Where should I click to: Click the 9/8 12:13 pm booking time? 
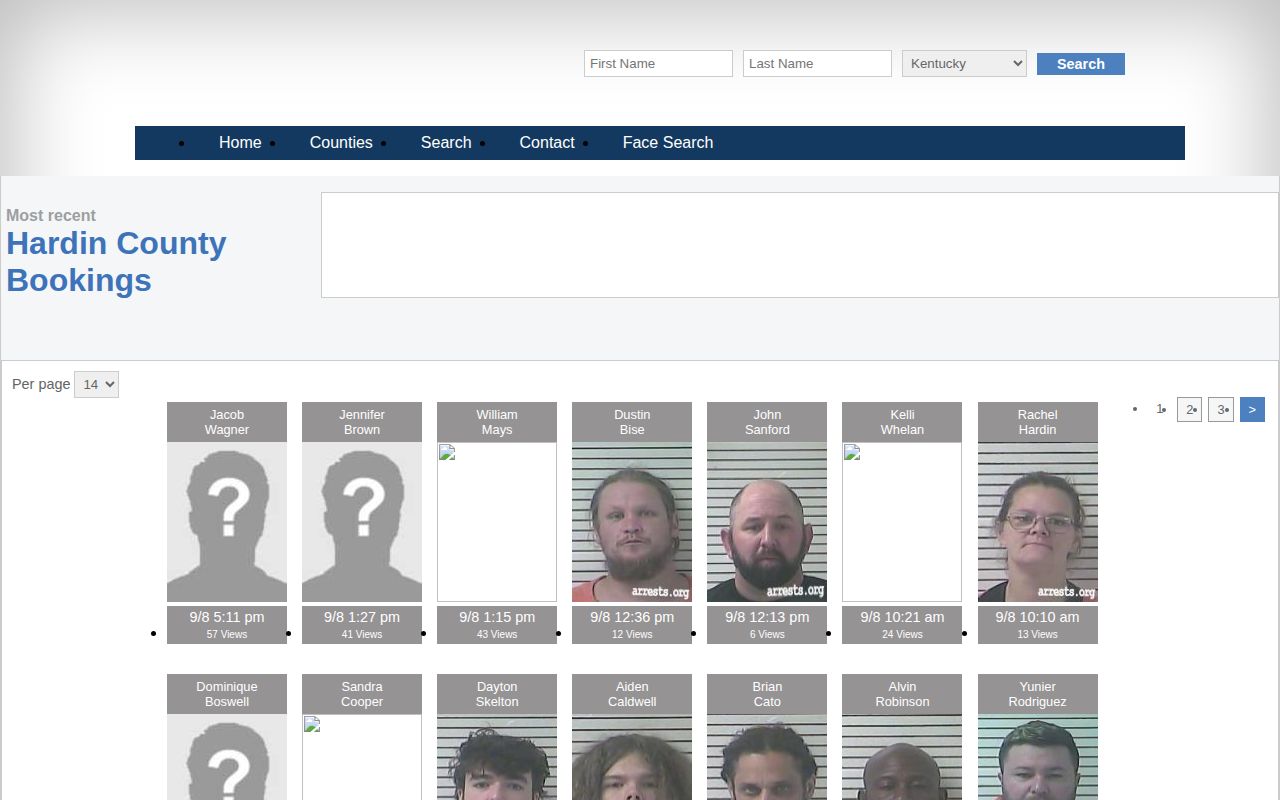click(767, 617)
